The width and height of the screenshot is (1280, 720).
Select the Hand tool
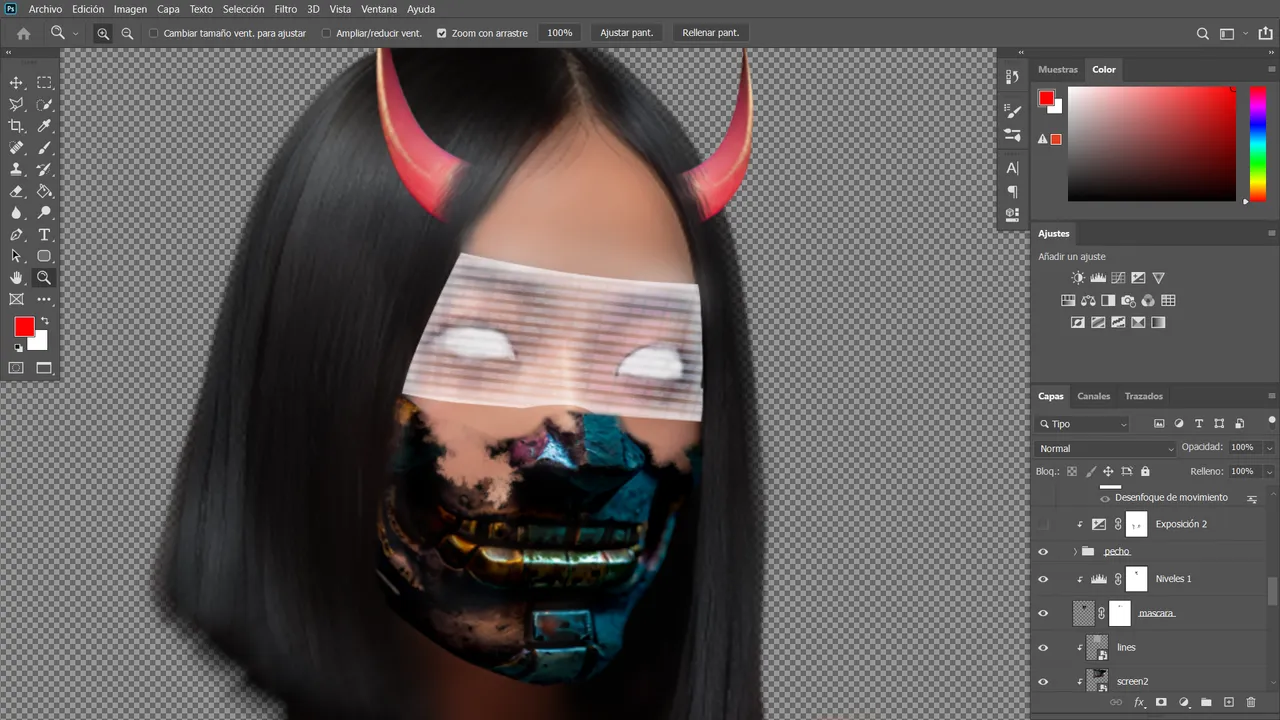pos(16,278)
